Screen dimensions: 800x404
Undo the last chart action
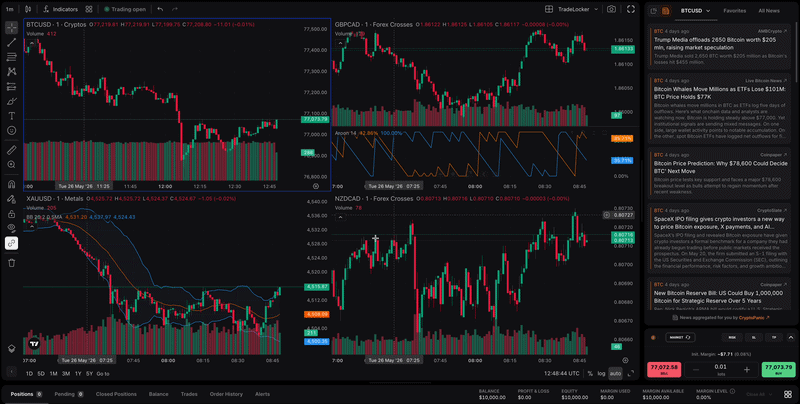point(160,9)
